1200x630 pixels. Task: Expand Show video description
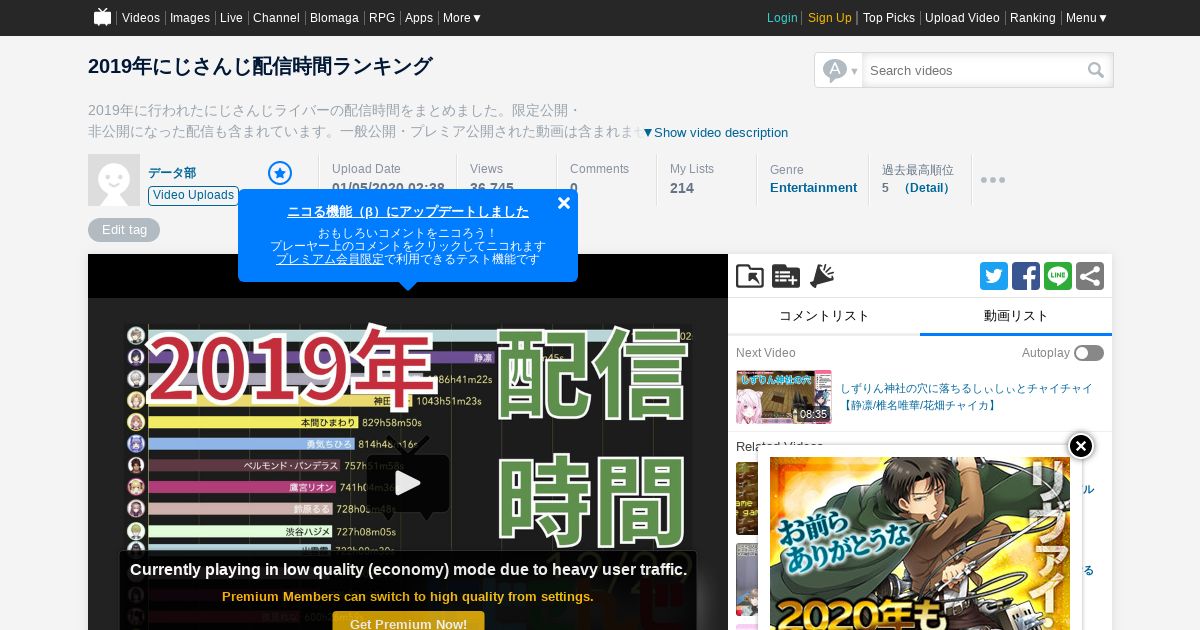point(715,133)
